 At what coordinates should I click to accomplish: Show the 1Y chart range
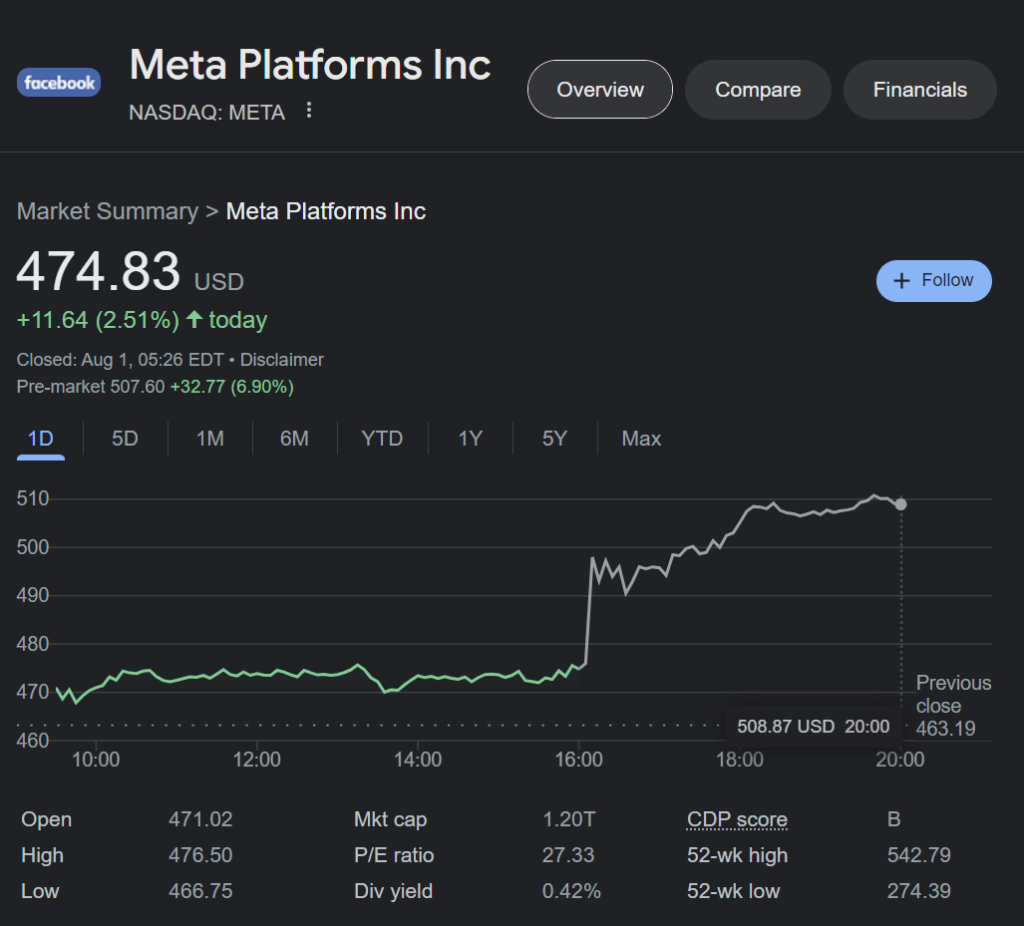[470, 439]
